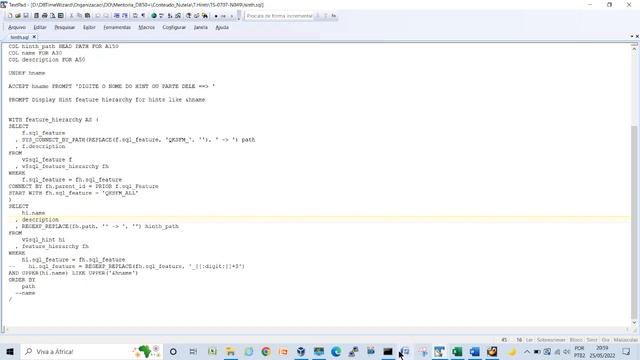Open Print Preview from the toolbar
640x360 pixels.
pos(53,16)
